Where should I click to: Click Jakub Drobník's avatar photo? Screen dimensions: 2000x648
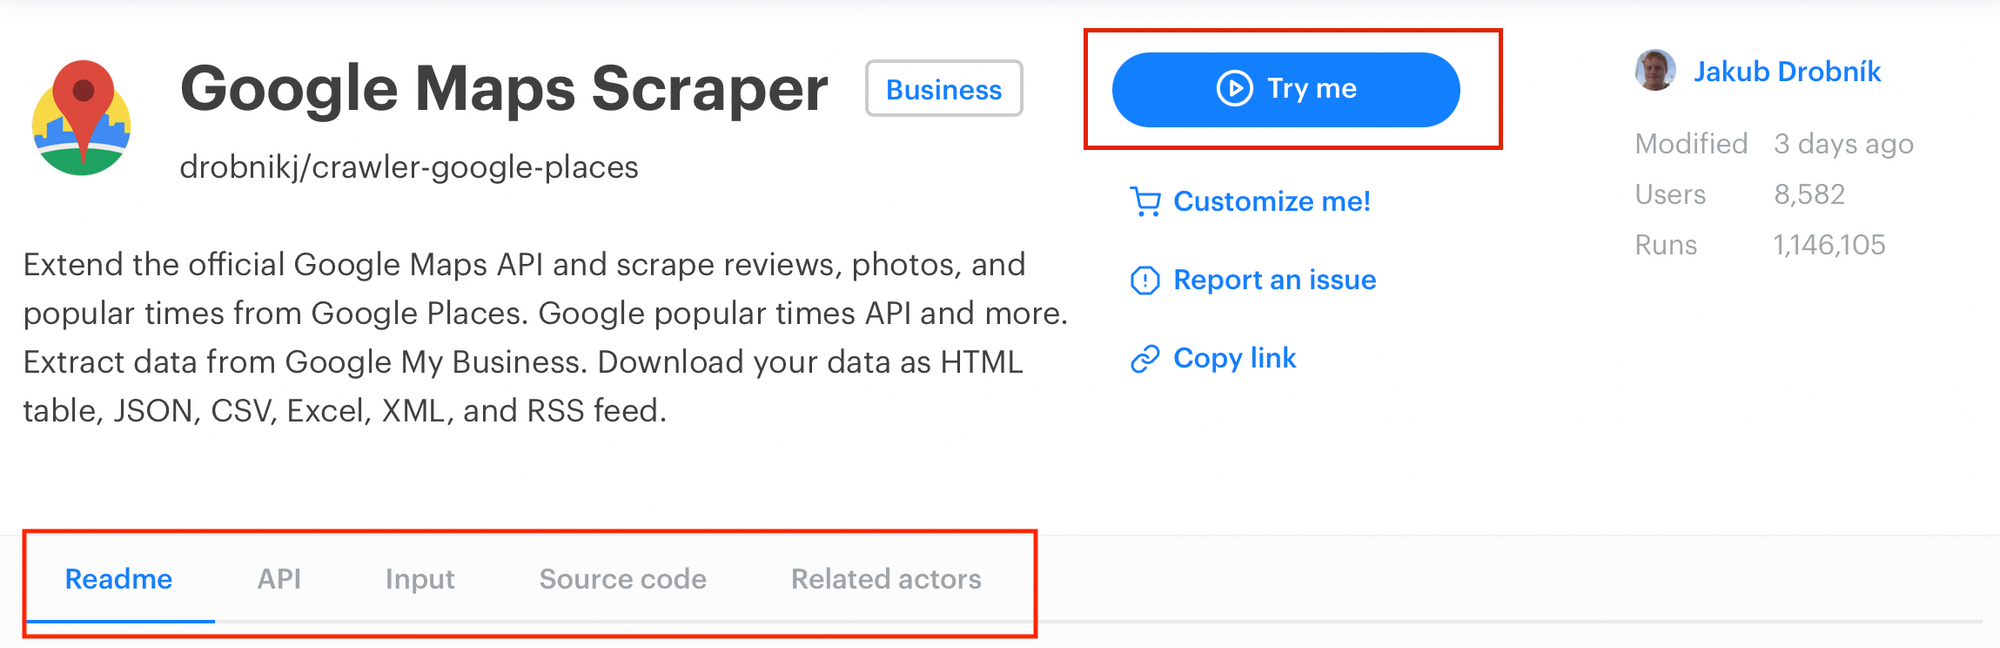(1655, 70)
